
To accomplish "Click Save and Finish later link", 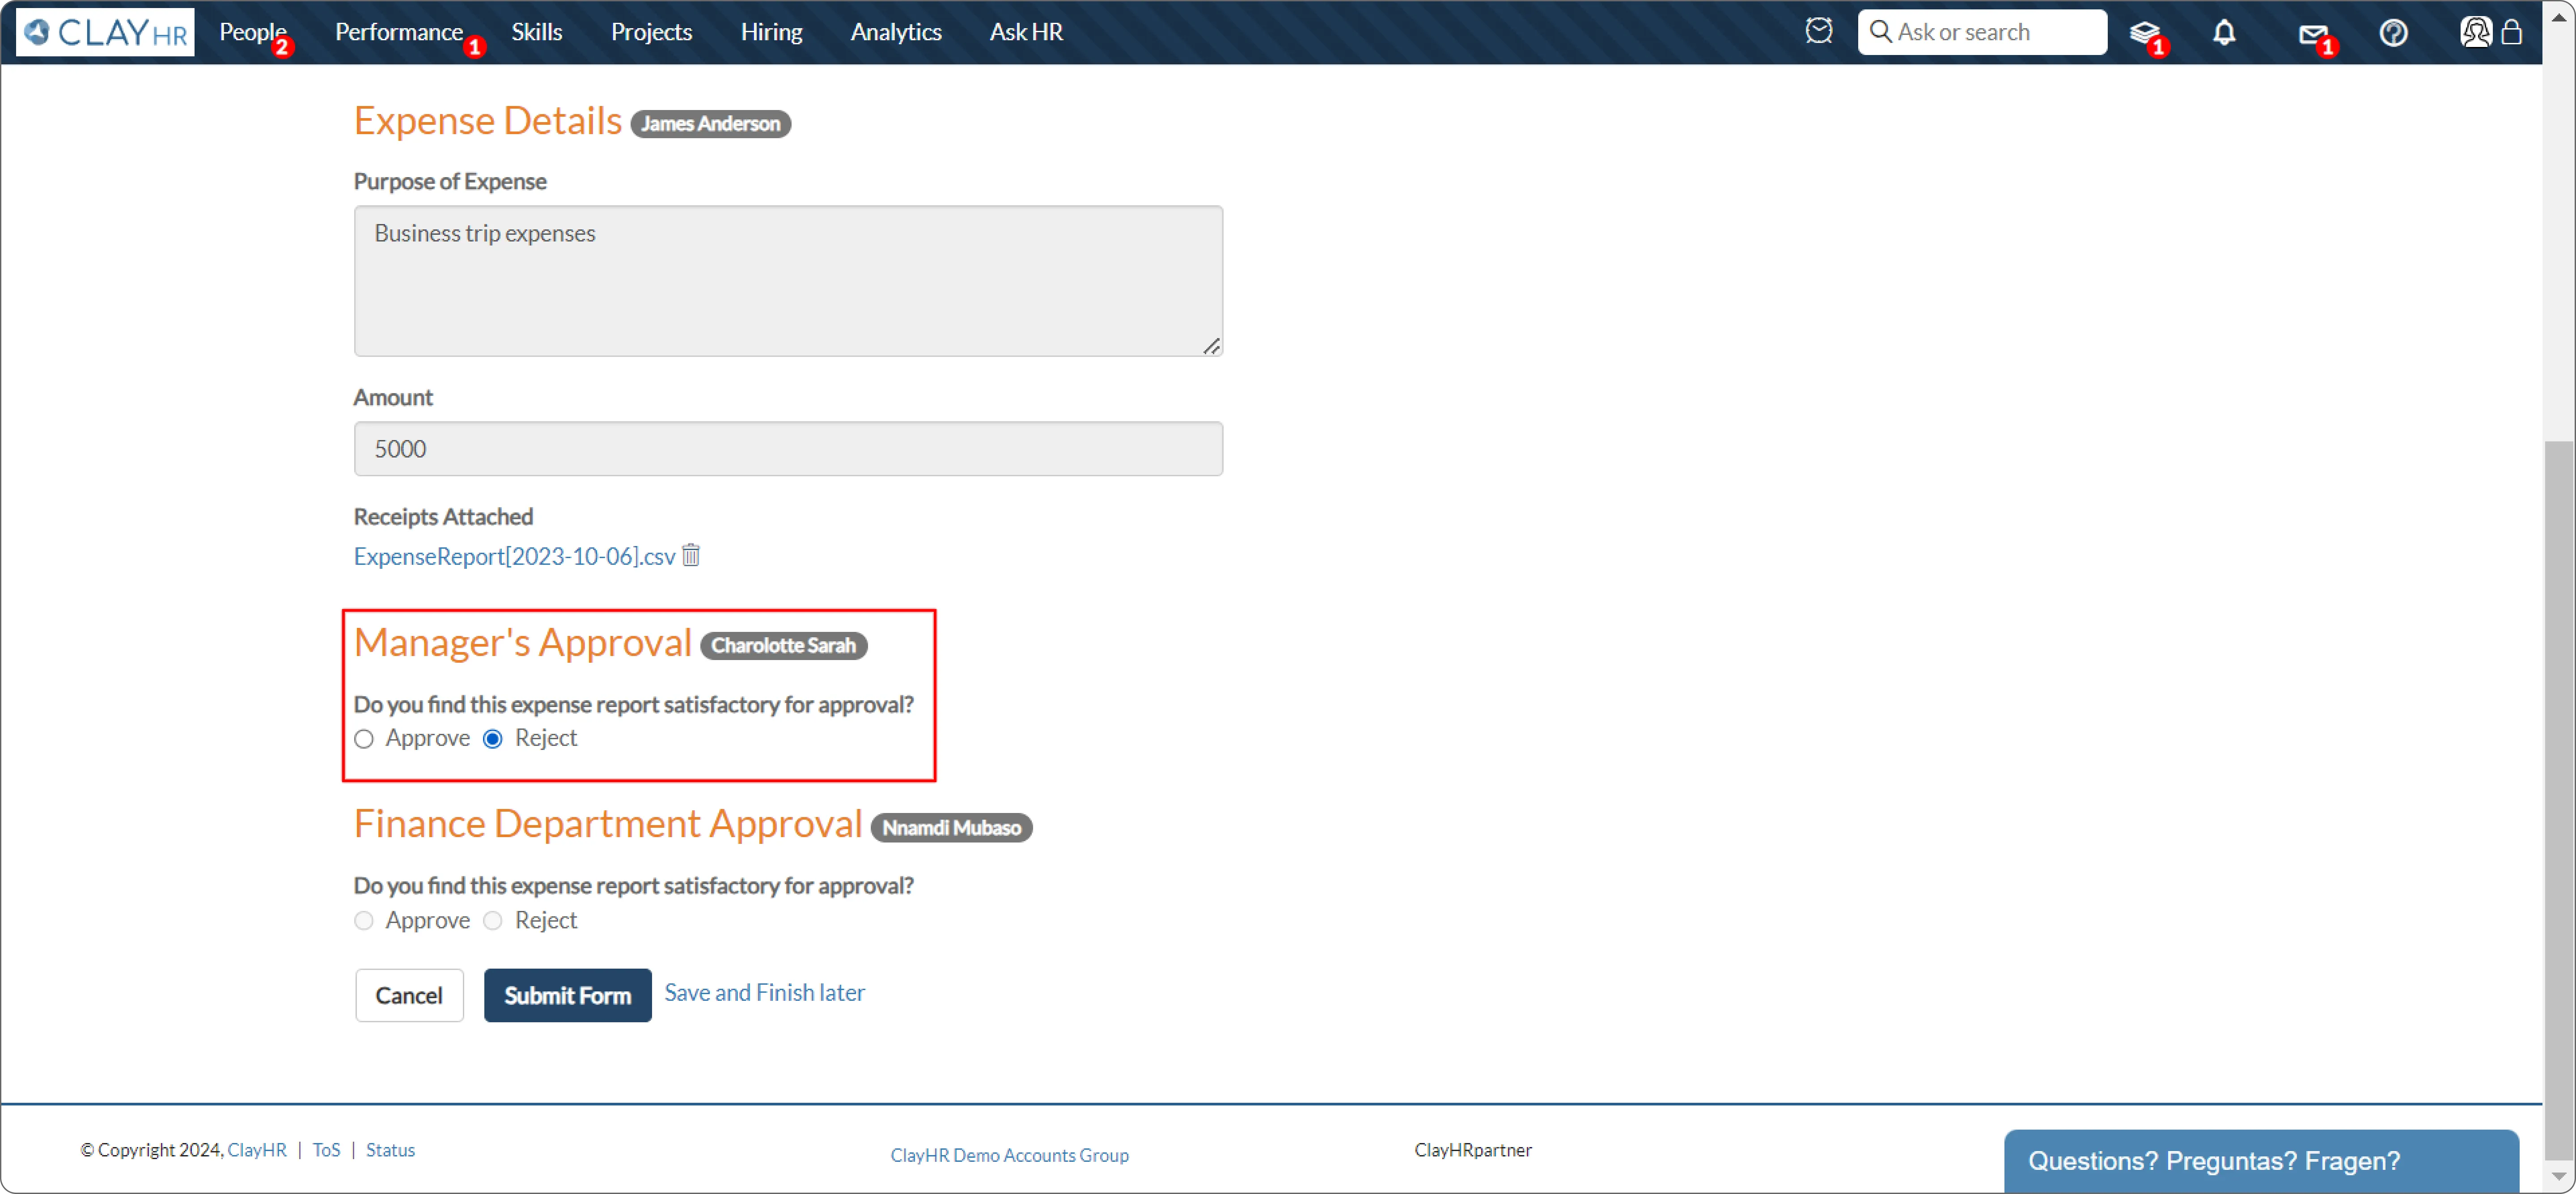I will (764, 992).
